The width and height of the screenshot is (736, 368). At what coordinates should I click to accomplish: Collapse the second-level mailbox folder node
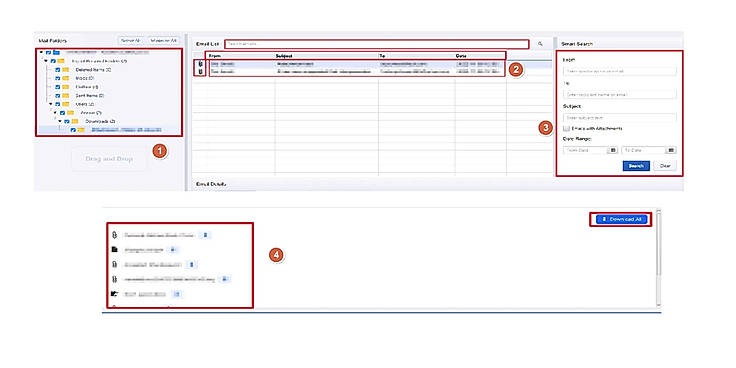46,61
